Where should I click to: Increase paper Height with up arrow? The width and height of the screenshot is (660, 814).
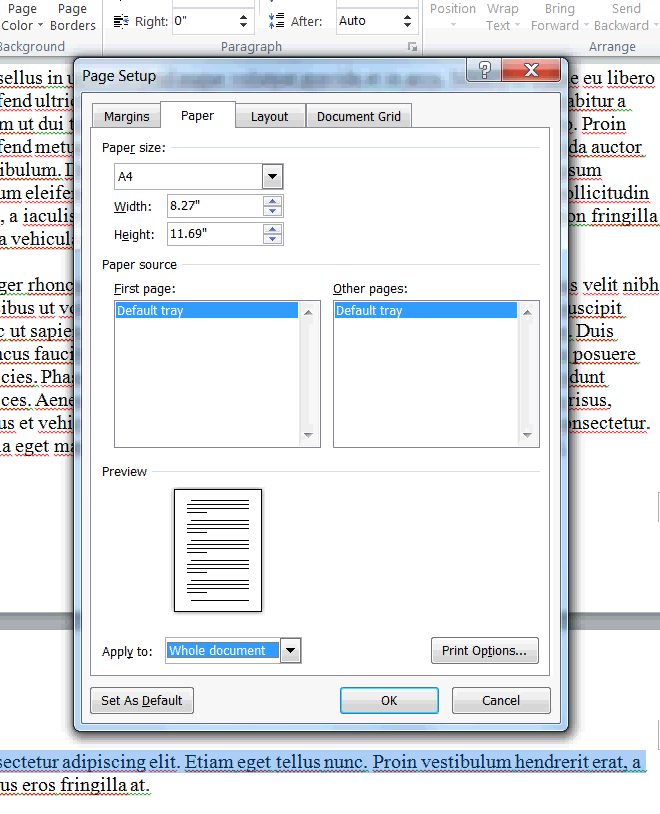click(273, 229)
